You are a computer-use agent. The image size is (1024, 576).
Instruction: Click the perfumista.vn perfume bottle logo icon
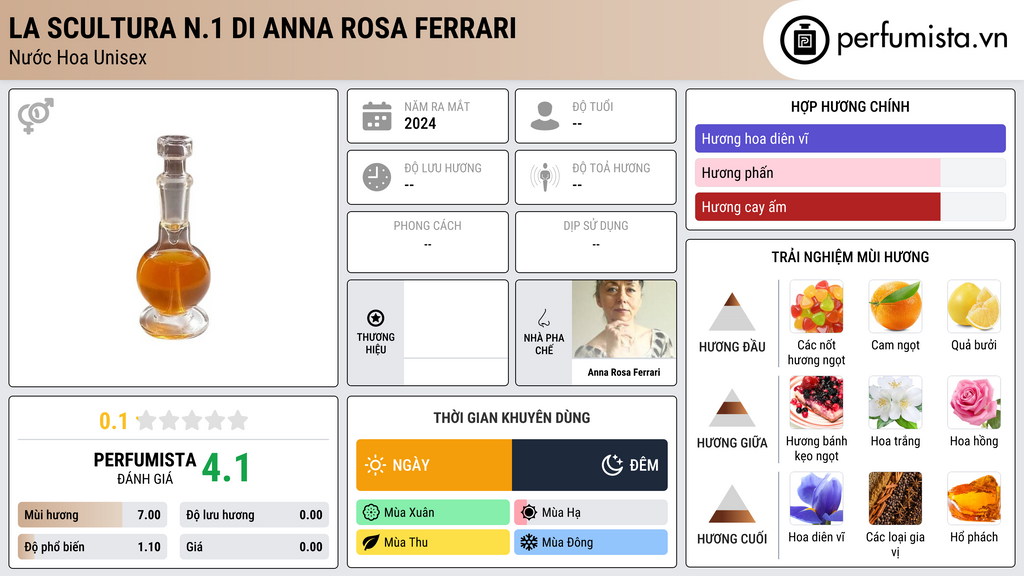804,40
